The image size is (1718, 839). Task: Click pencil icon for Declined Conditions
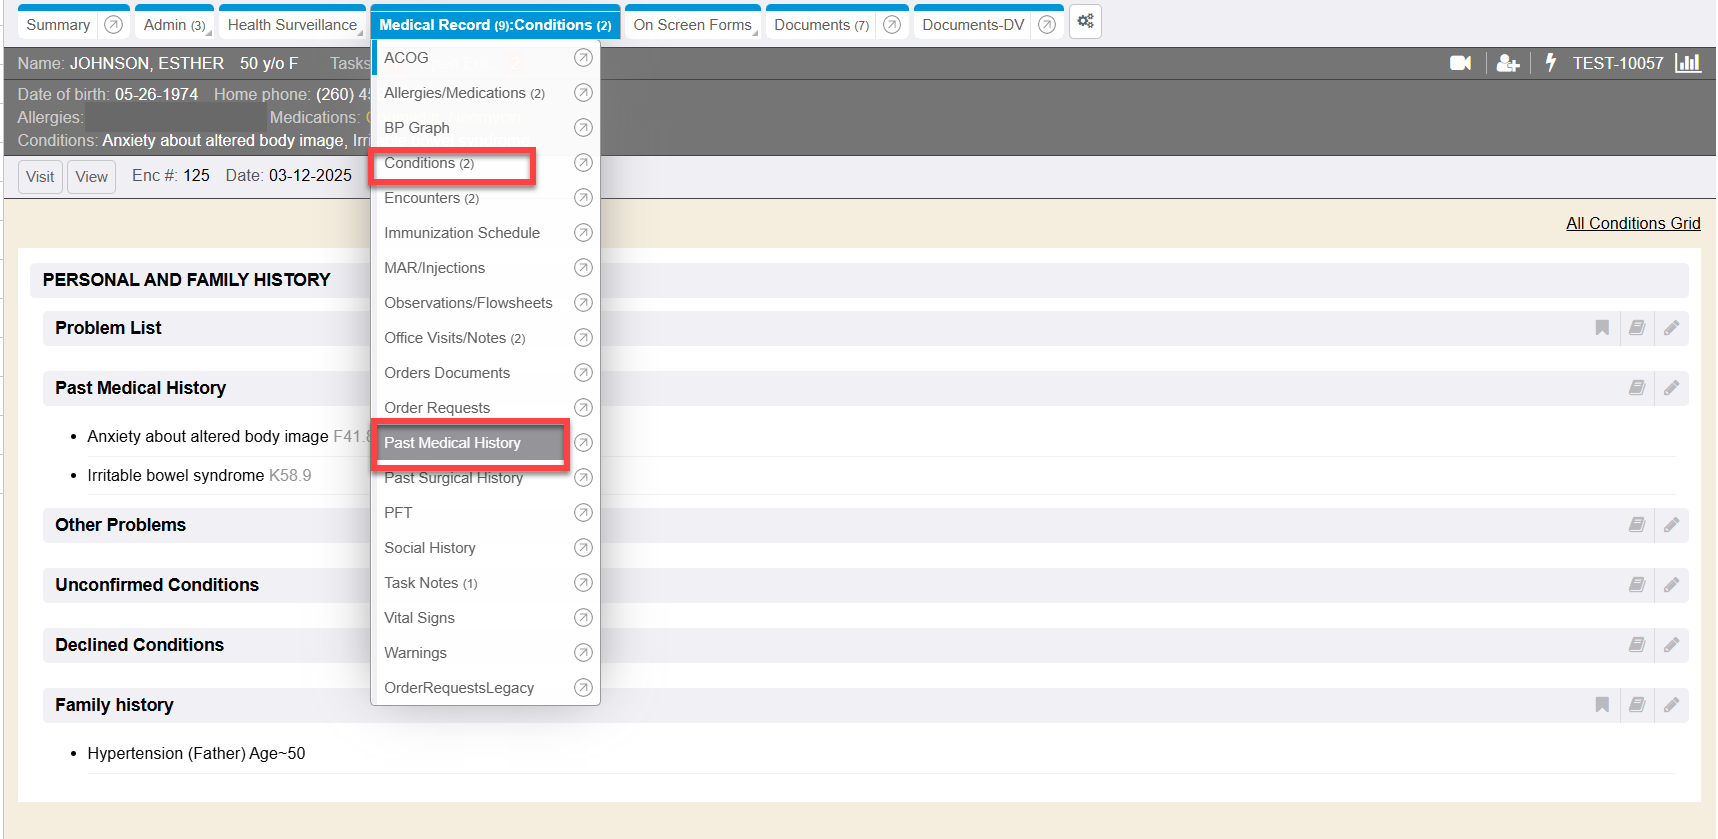pos(1671,645)
